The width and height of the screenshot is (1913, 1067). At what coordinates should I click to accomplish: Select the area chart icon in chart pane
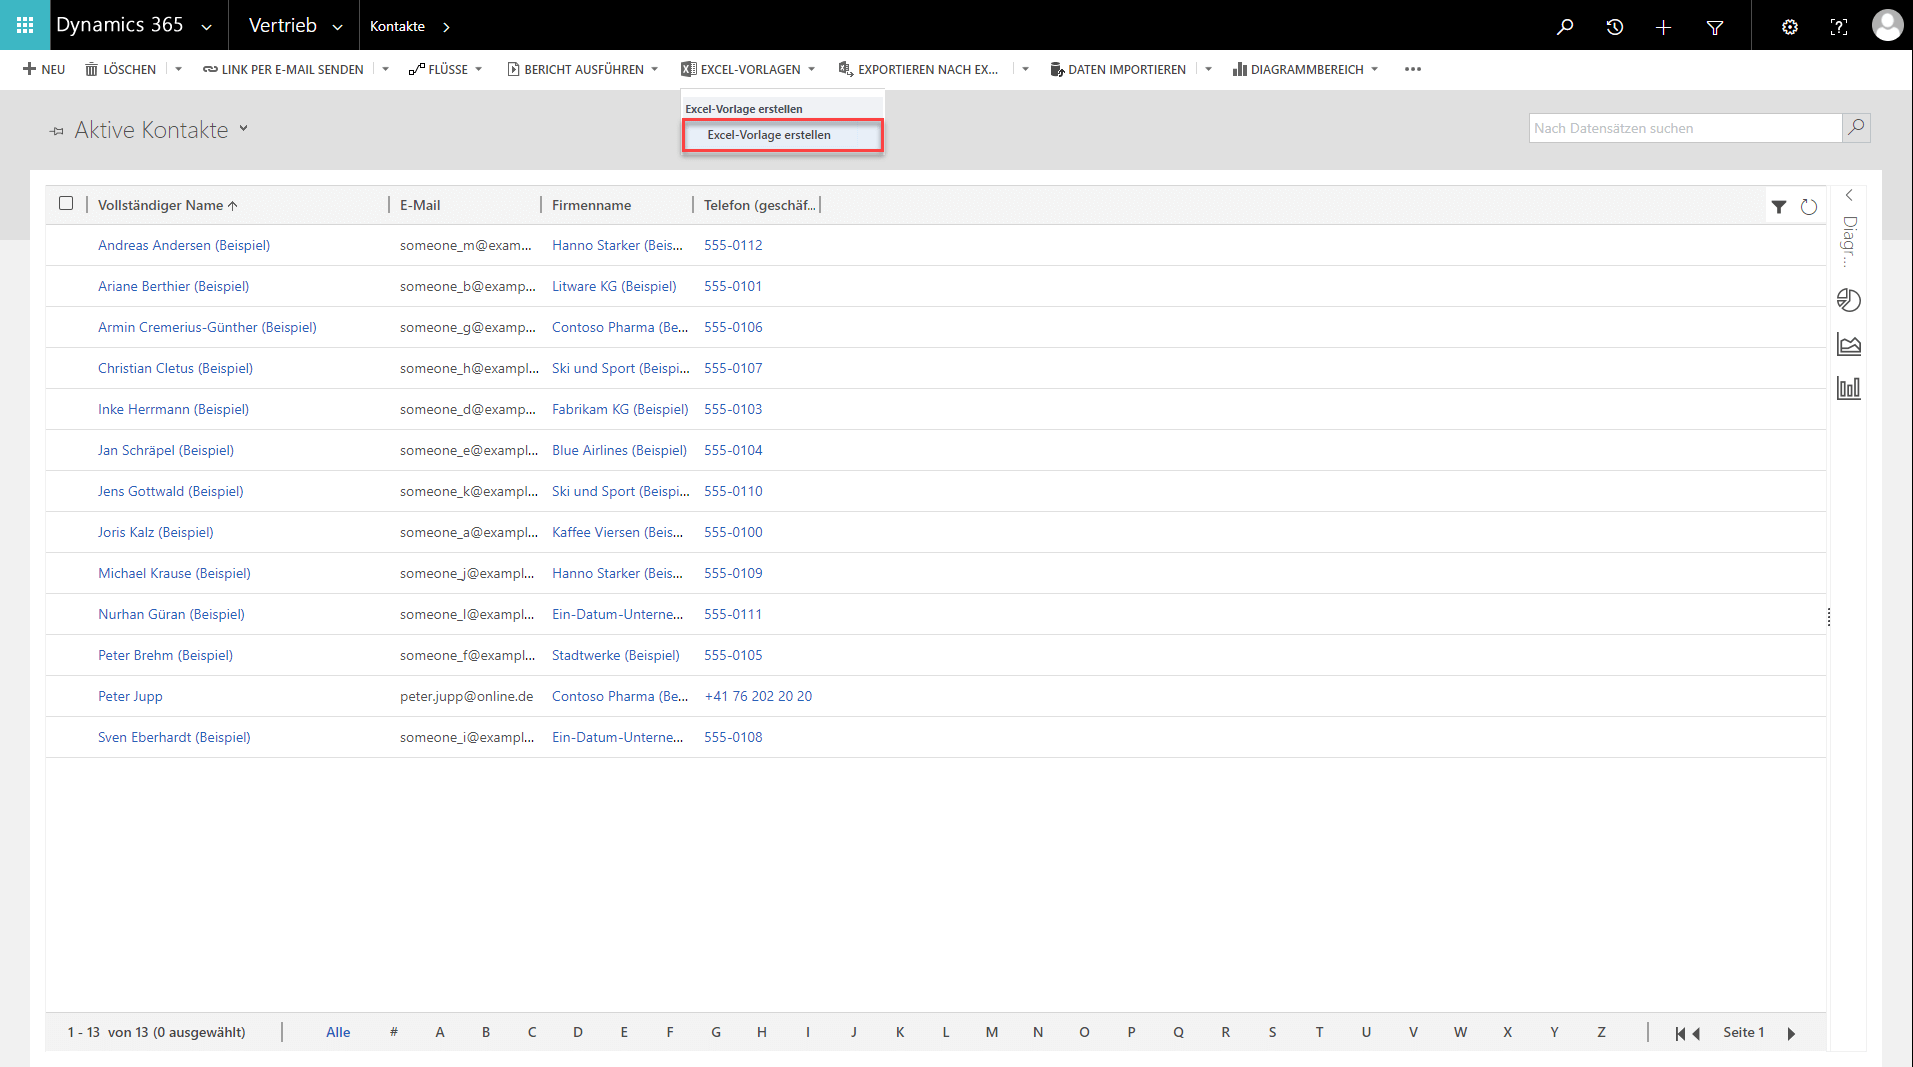(1849, 345)
